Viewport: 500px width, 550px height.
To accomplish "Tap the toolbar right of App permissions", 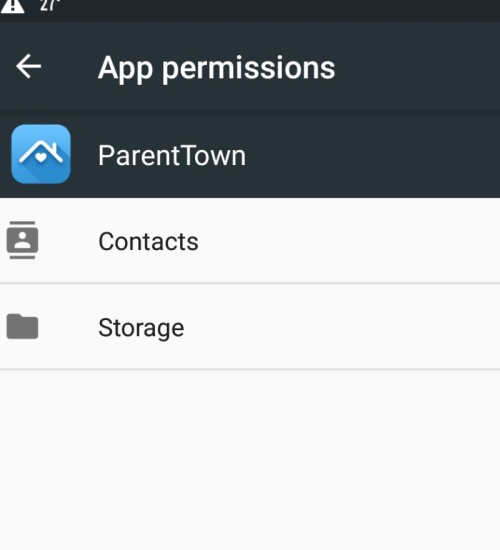I will coord(418,67).
